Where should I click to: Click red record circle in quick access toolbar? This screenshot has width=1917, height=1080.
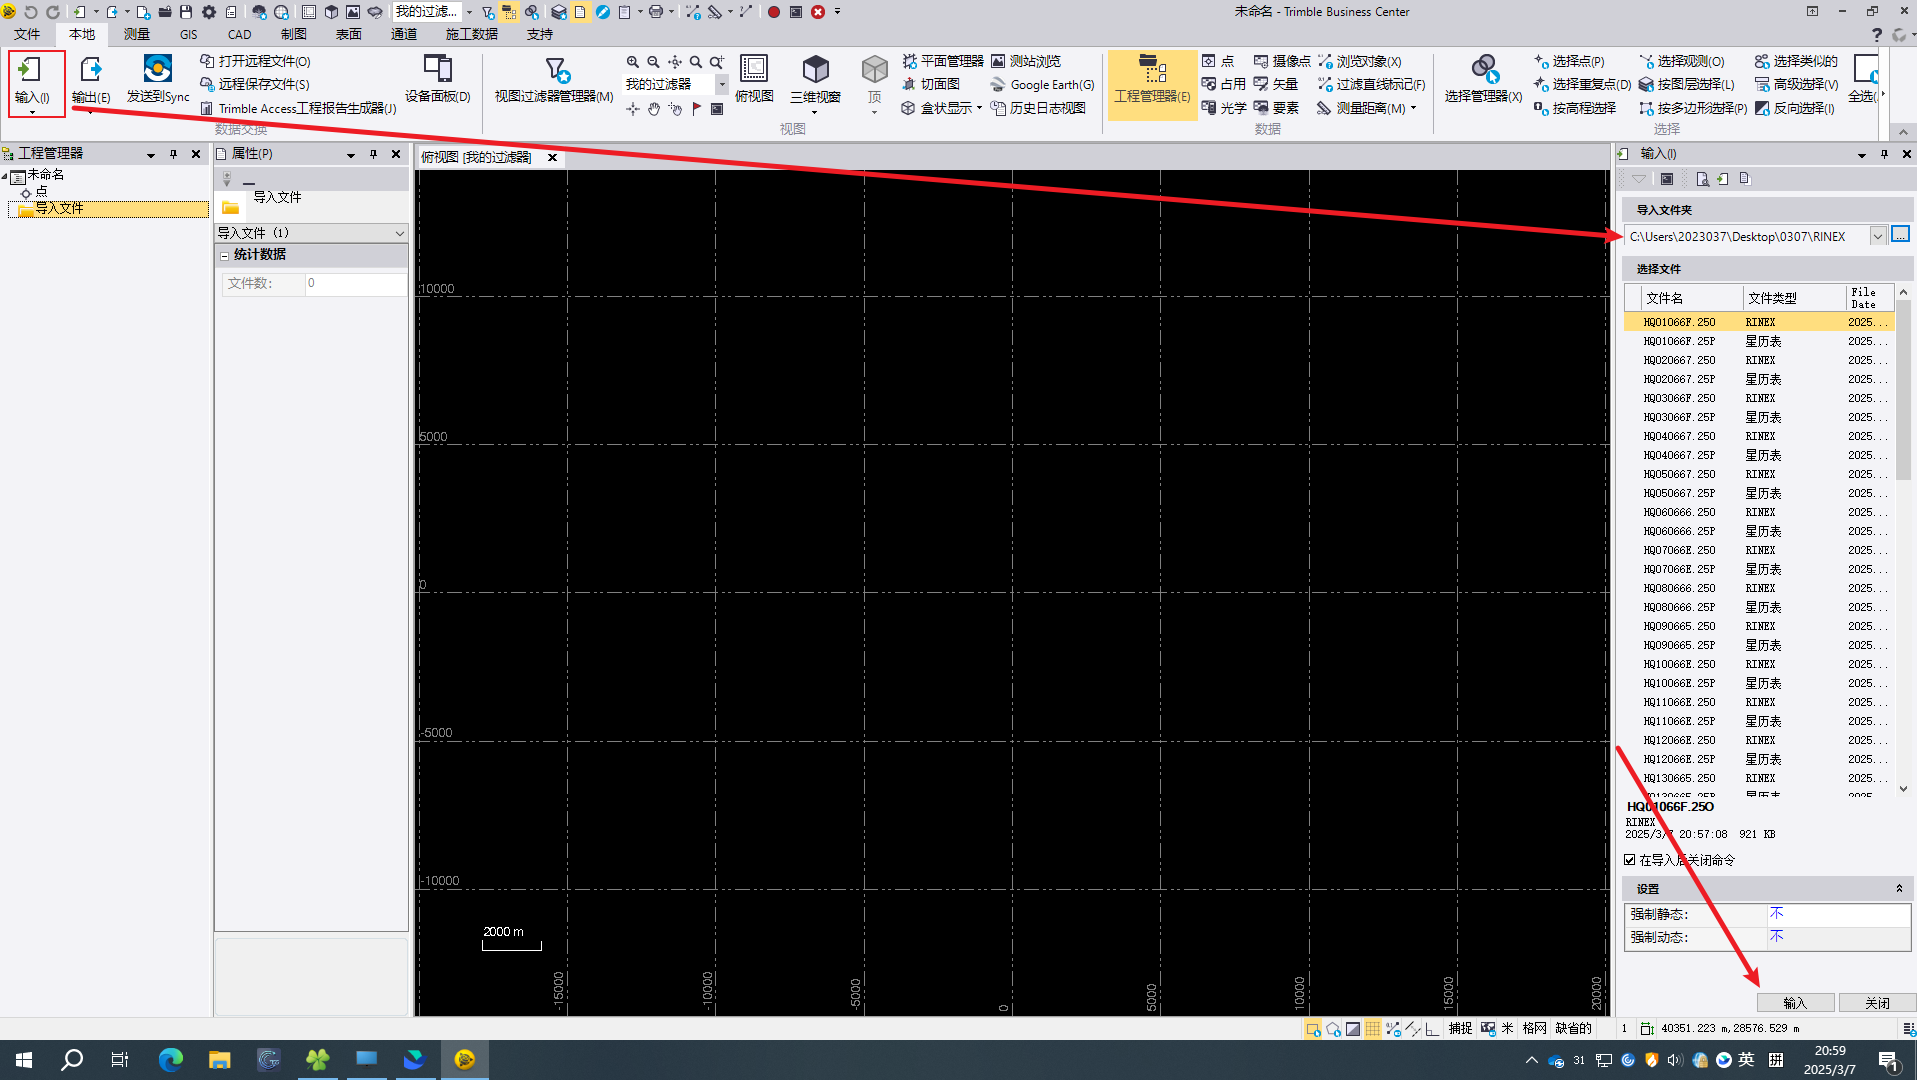773,12
